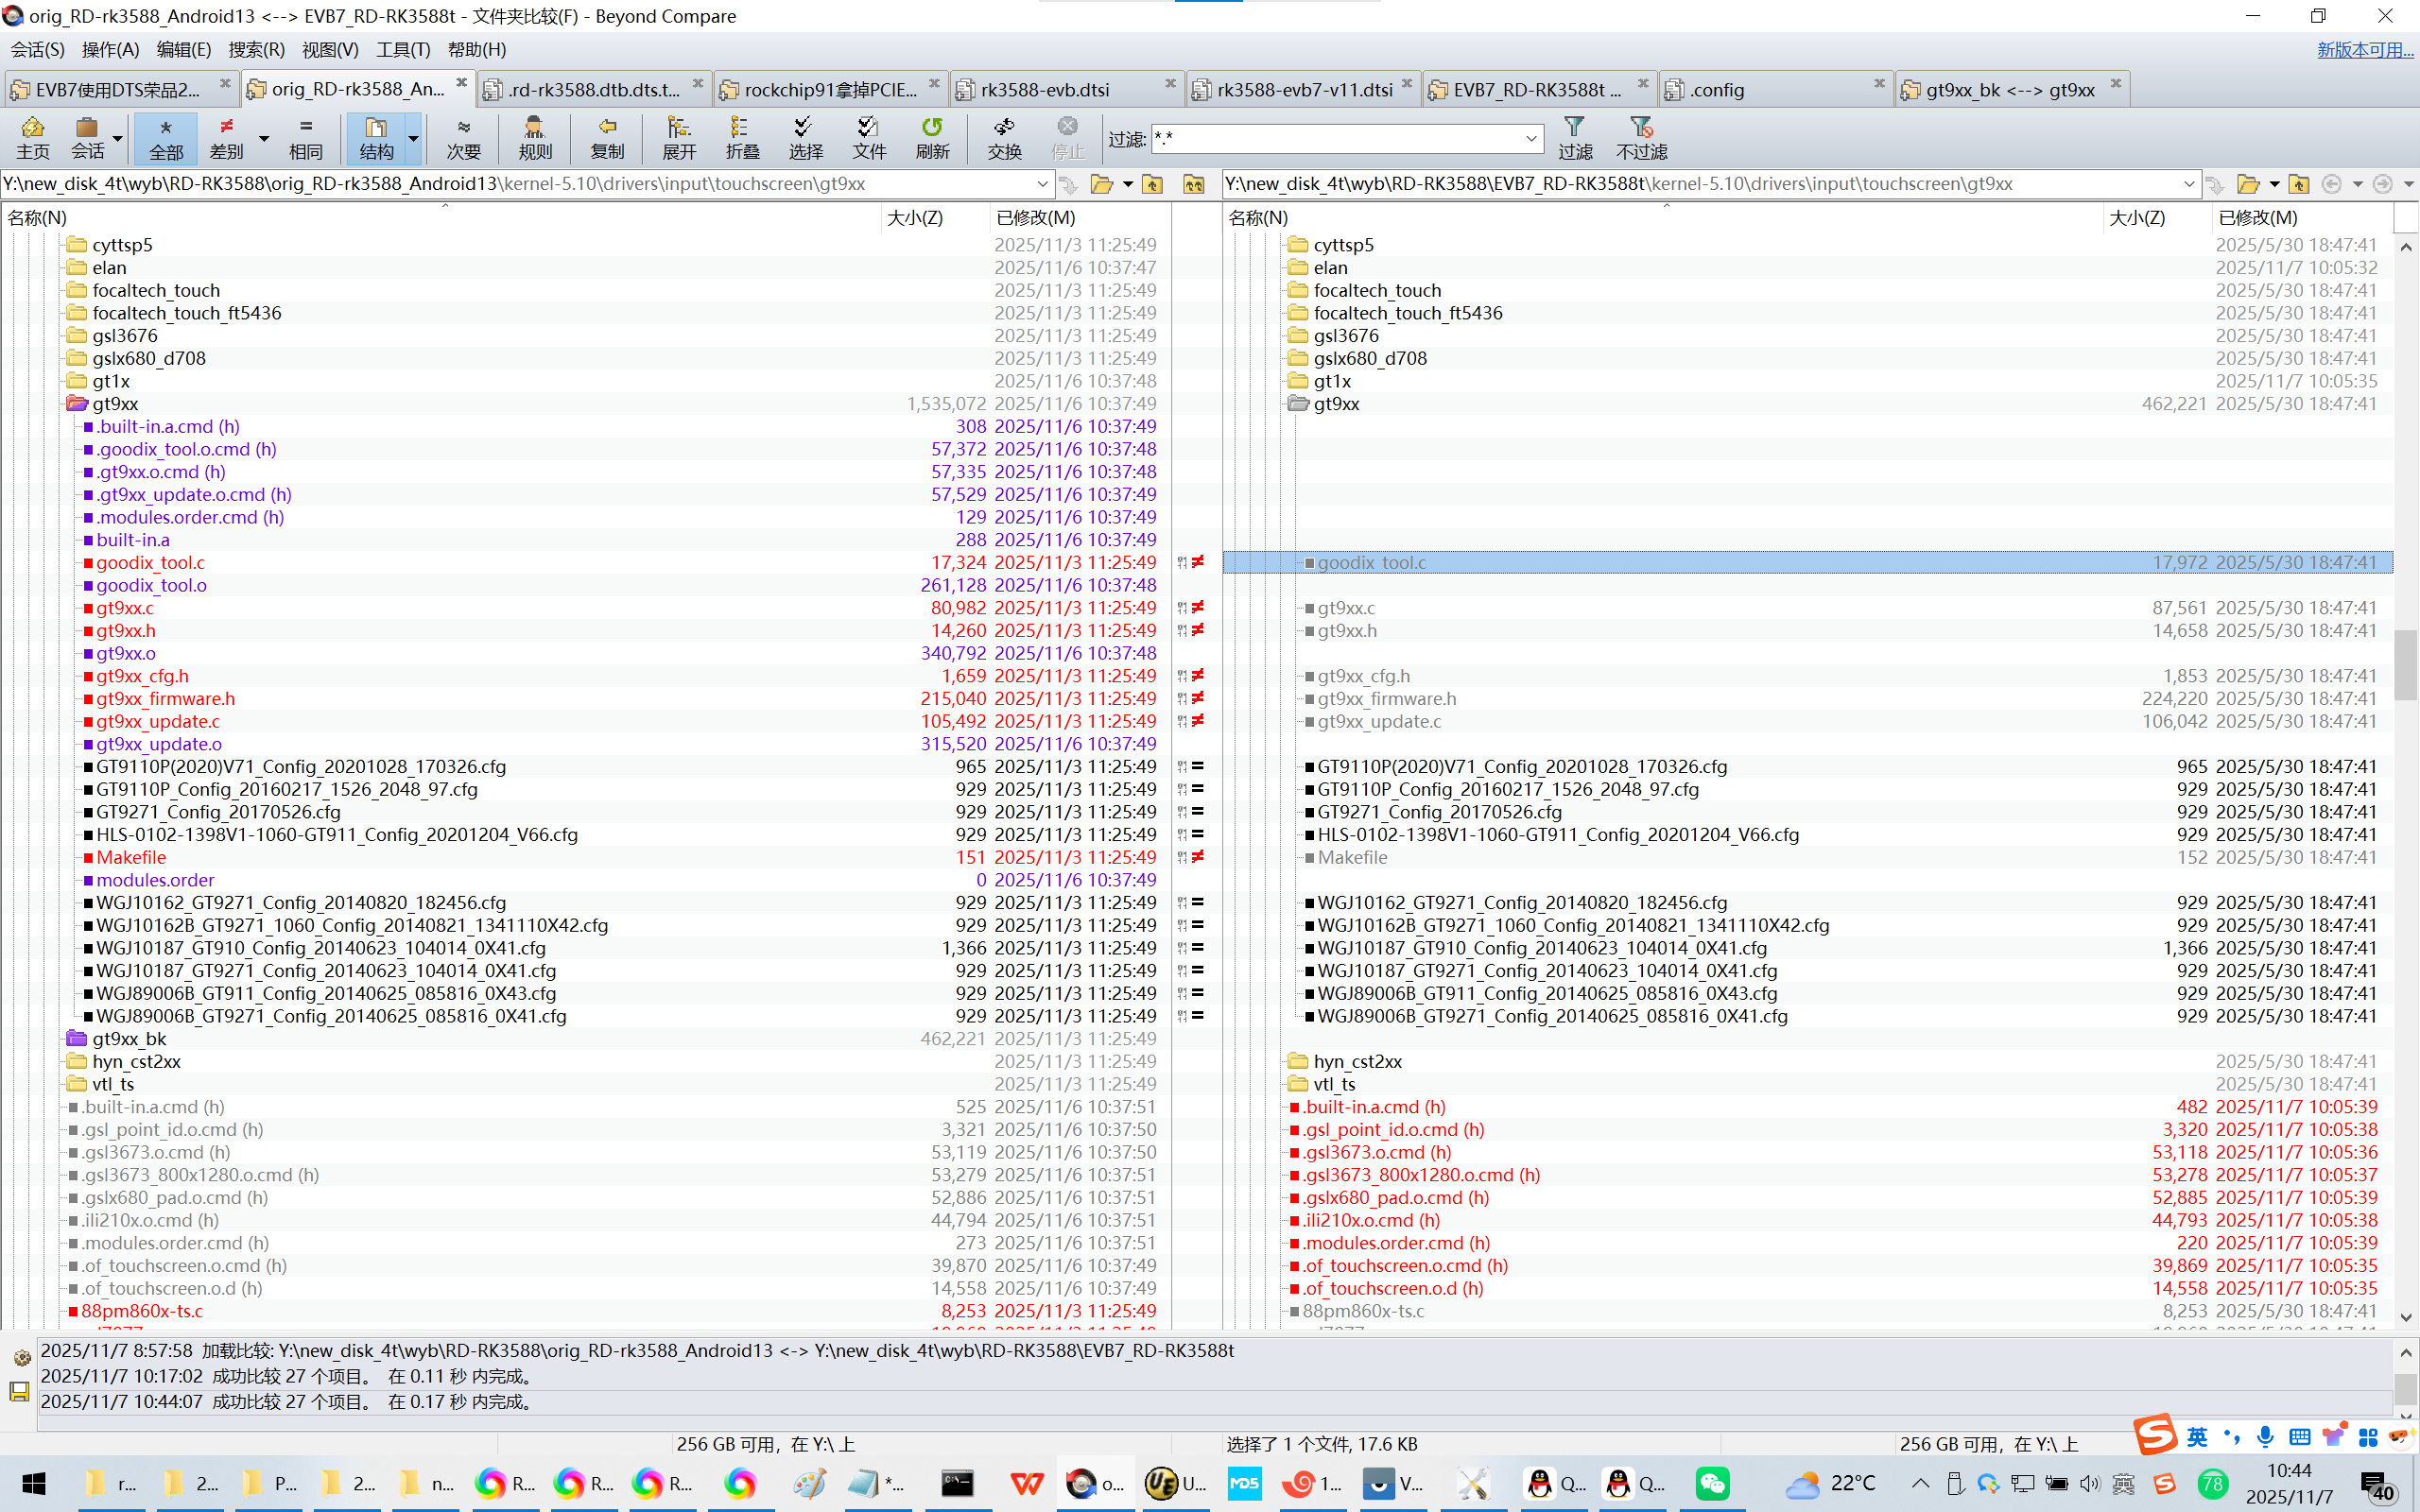Click the new version available link

pos(2364,50)
